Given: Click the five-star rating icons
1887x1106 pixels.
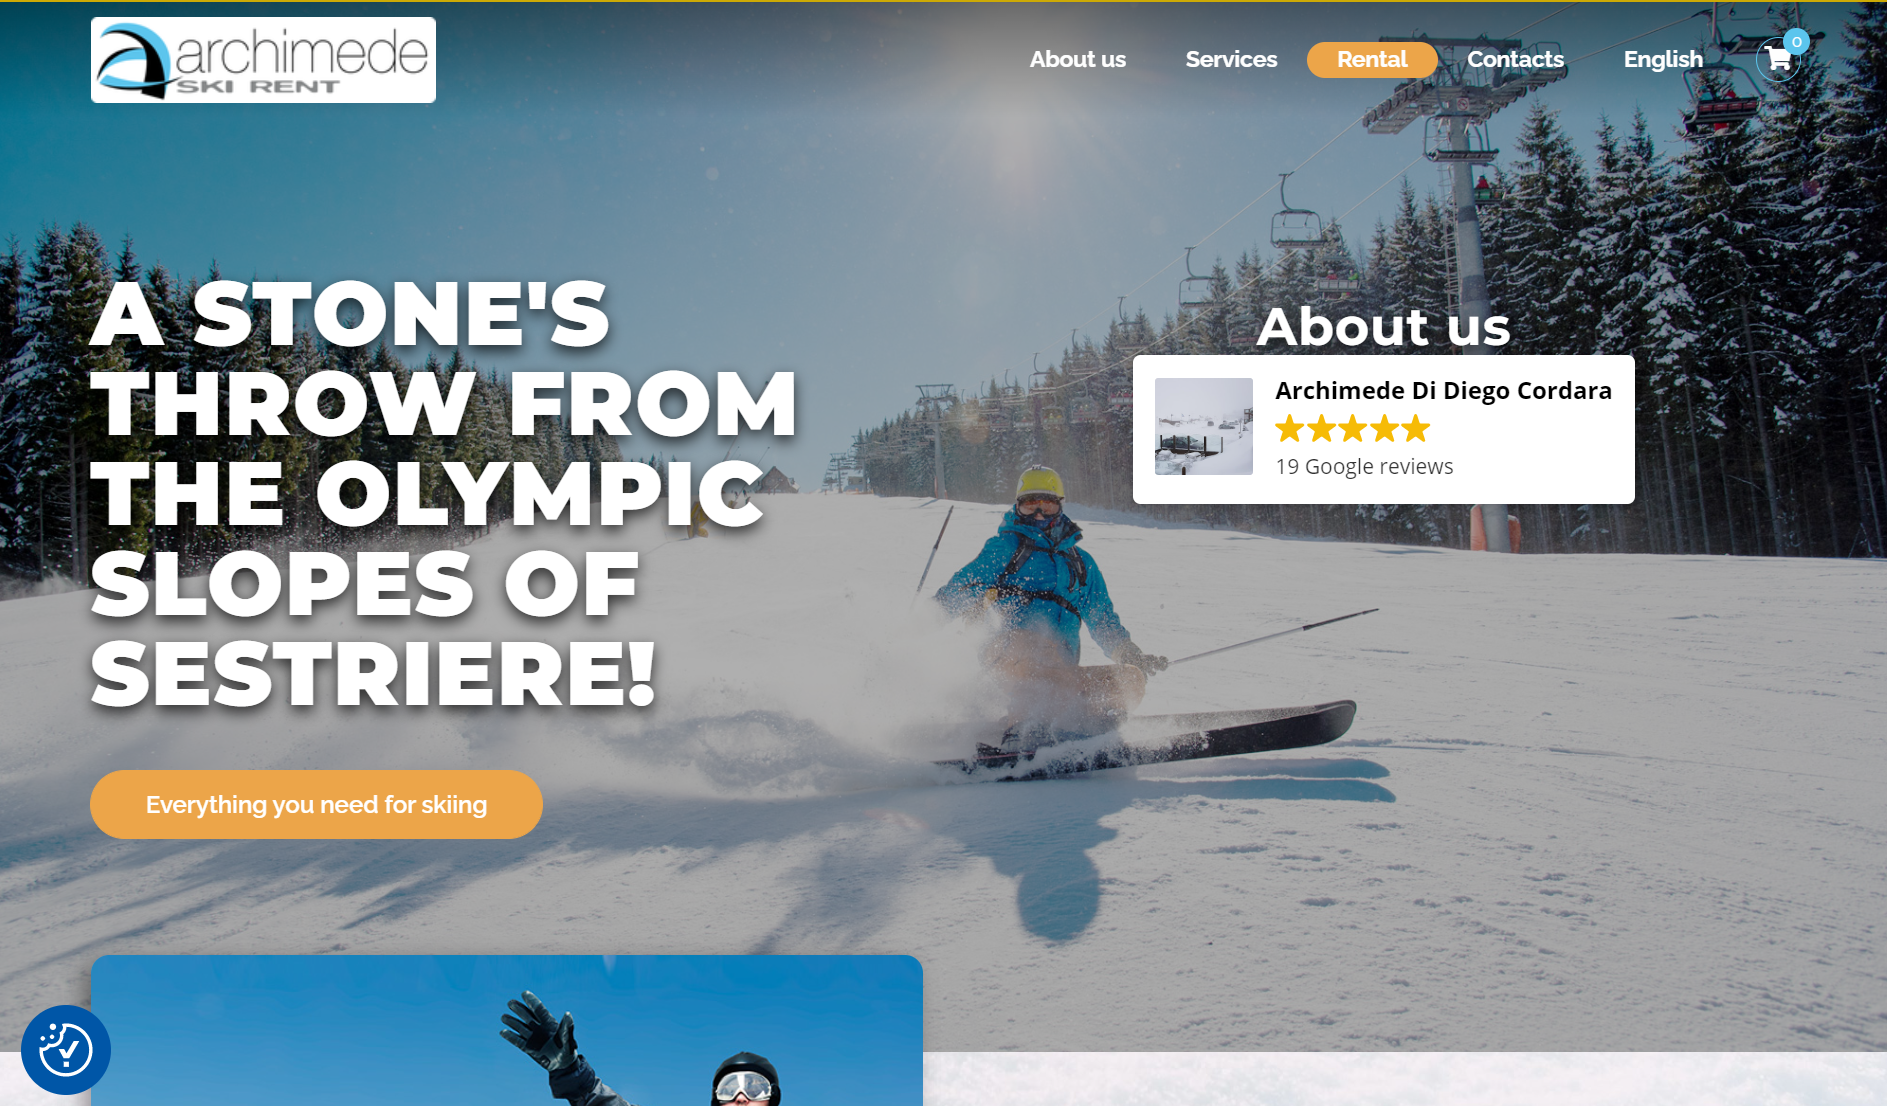Looking at the screenshot, I should [x=1353, y=429].
